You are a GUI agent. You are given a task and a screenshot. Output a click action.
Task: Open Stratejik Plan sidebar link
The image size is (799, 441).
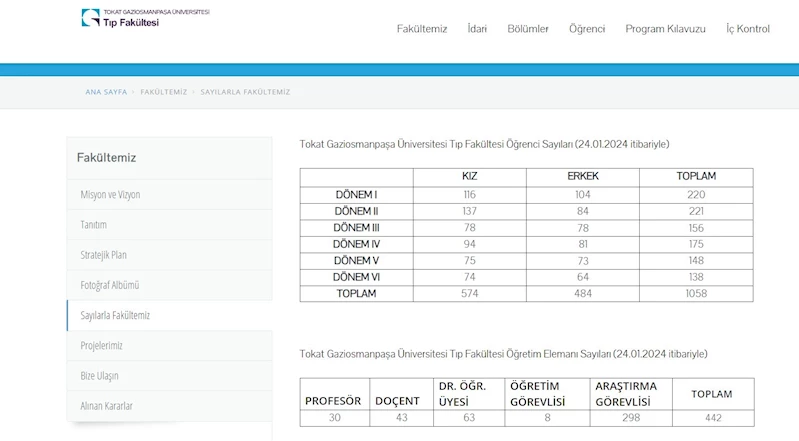103,255
